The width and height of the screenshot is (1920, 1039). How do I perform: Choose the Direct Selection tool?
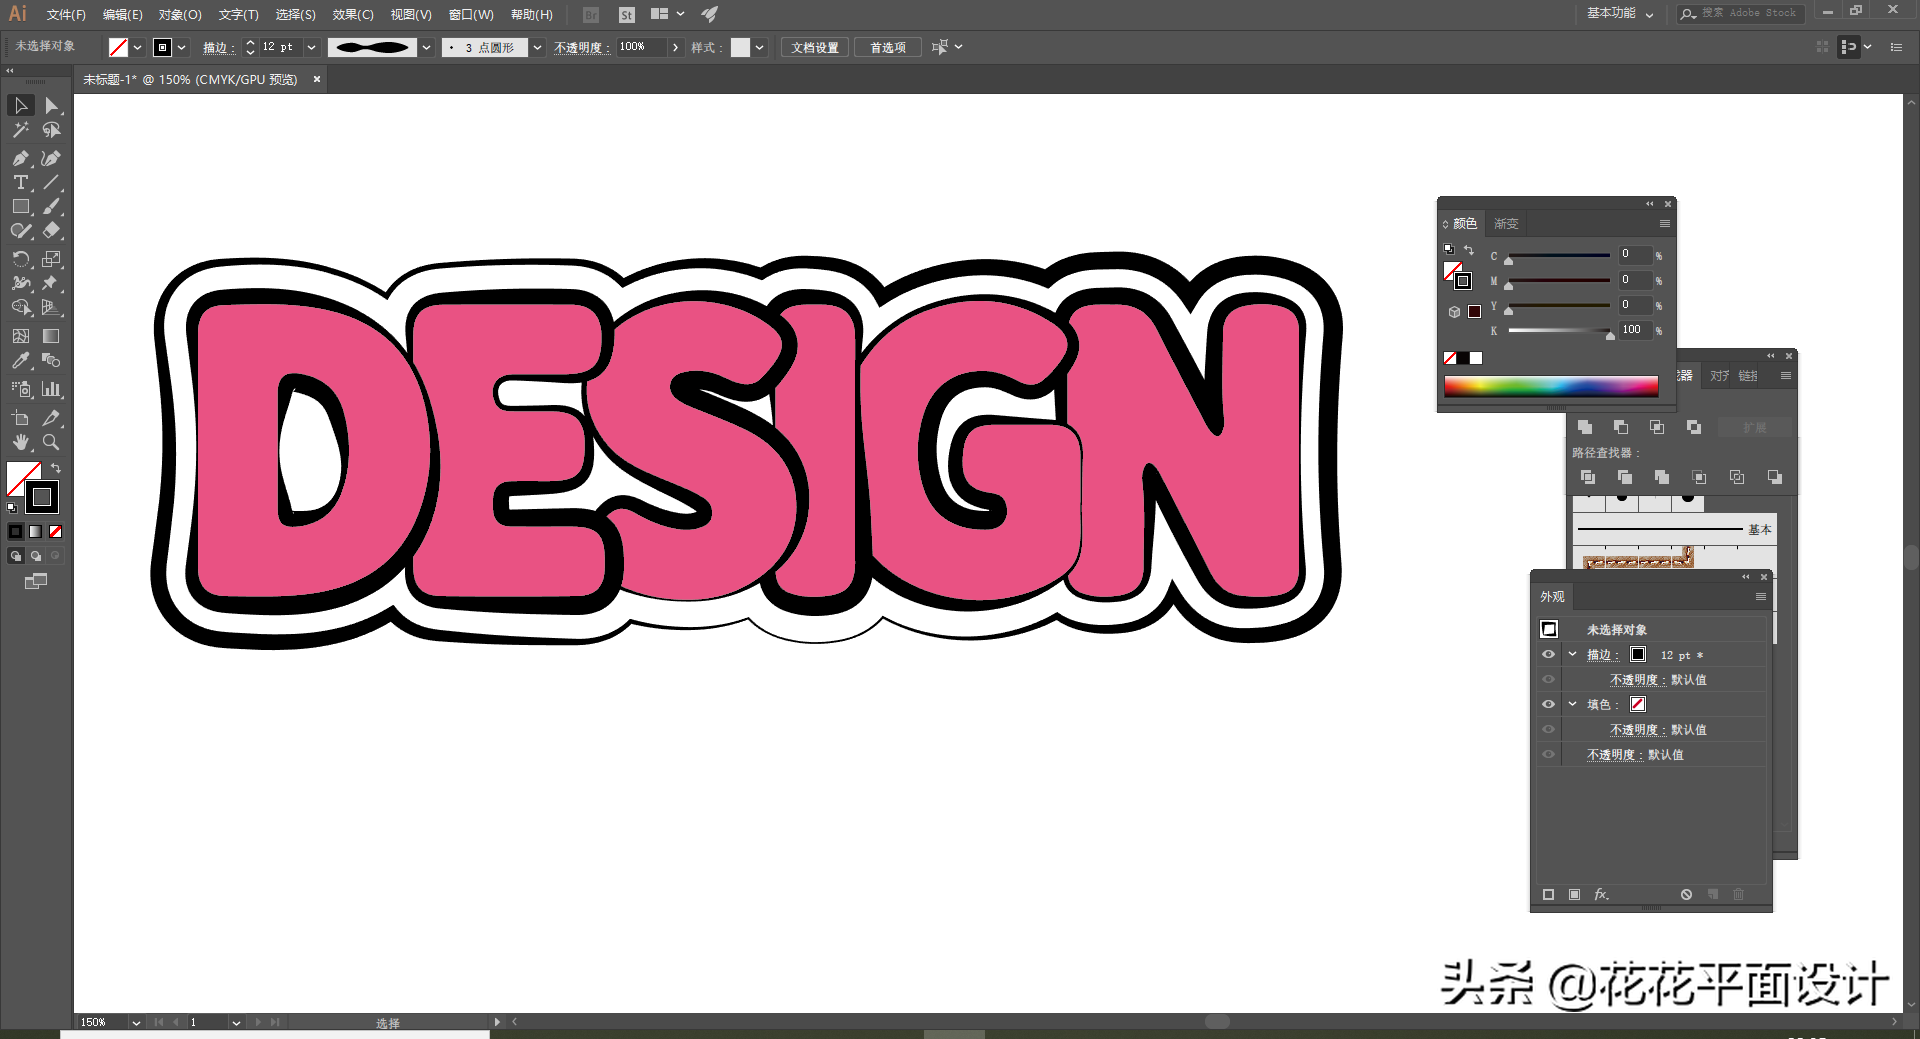click(x=51, y=106)
